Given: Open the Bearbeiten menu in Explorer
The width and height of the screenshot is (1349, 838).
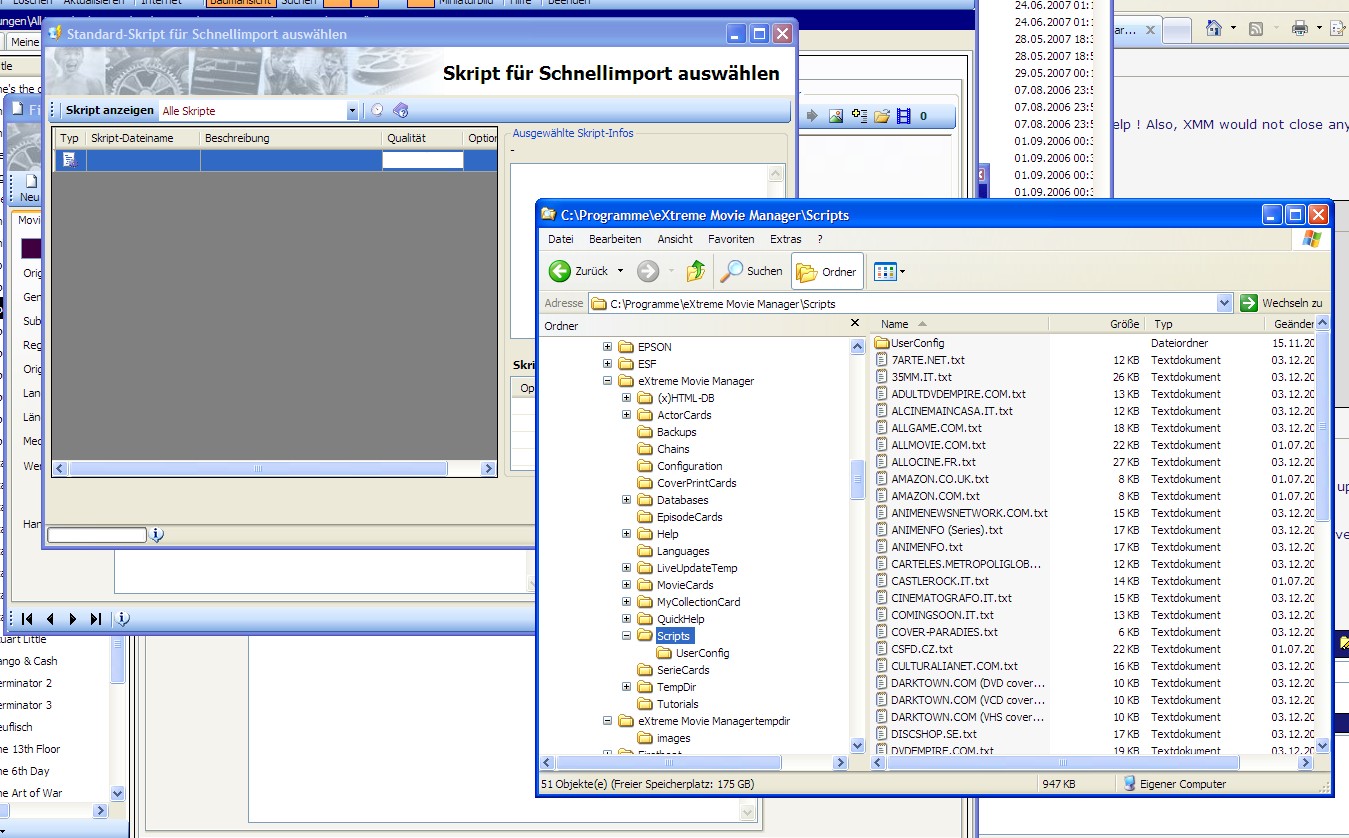Looking at the screenshot, I should click(x=615, y=239).
